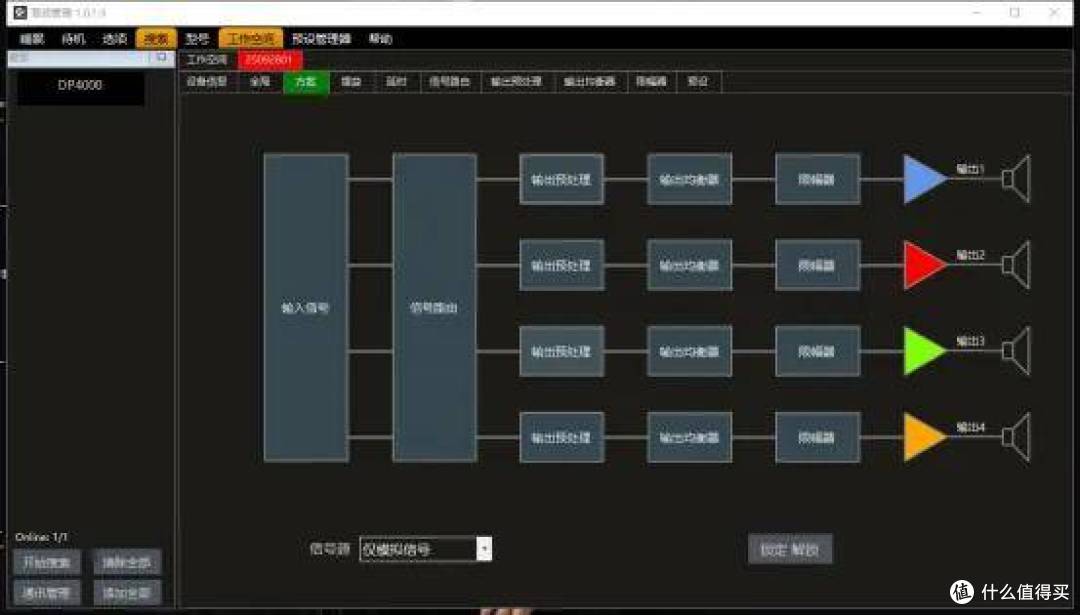Open 限幅器 limiter block in output 4 row
This screenshot has height=615, width=1080.
pyautogui.click(x=818, y=437)
